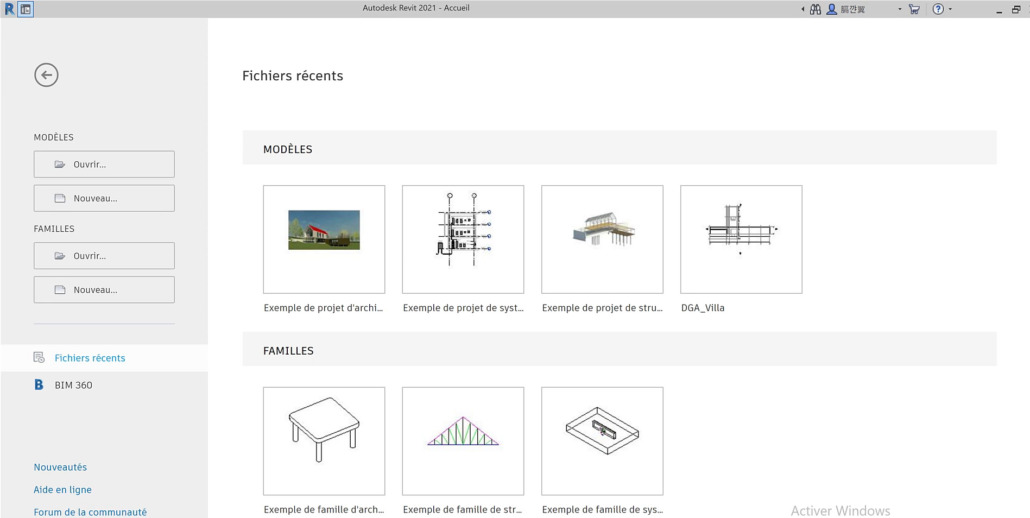Screen dimensions: 1030x518
Task: Click the help question mark icon
Action: pos(938,9)
